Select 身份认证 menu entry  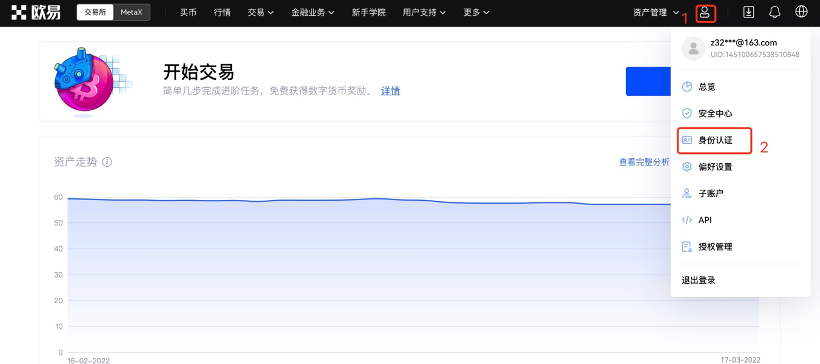point(714,140)
